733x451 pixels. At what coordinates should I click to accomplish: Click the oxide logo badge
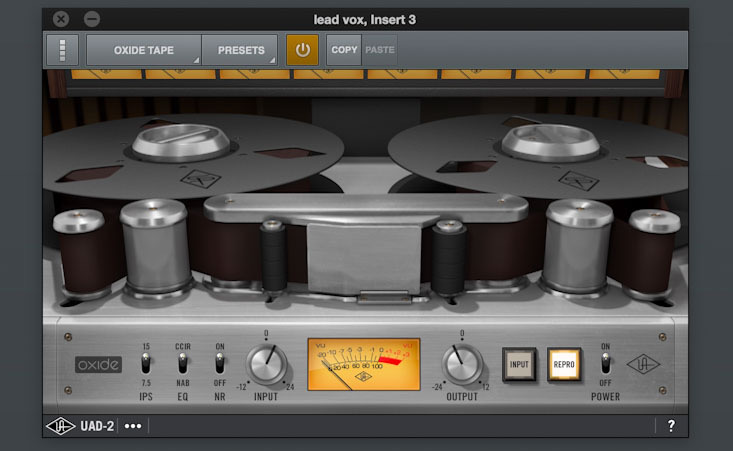[x=99, y=365]
